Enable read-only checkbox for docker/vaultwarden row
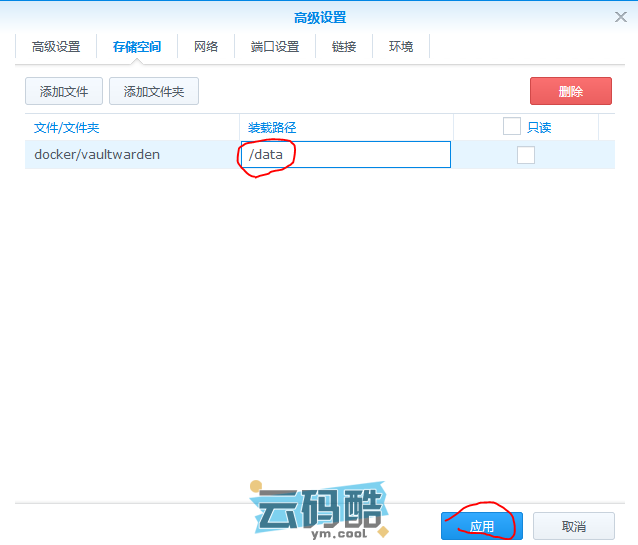The image size is (638, 545). click(x=525, y=155)
